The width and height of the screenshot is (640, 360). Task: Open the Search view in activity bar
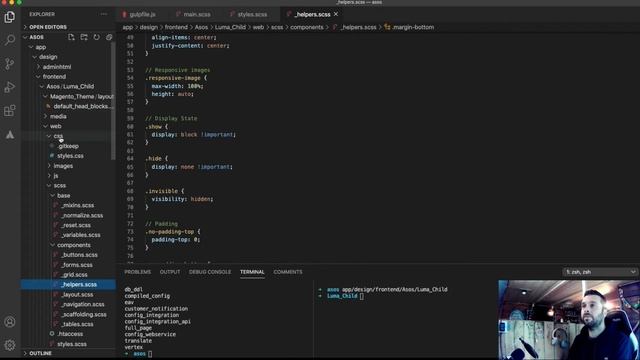(x=10, y=40)
